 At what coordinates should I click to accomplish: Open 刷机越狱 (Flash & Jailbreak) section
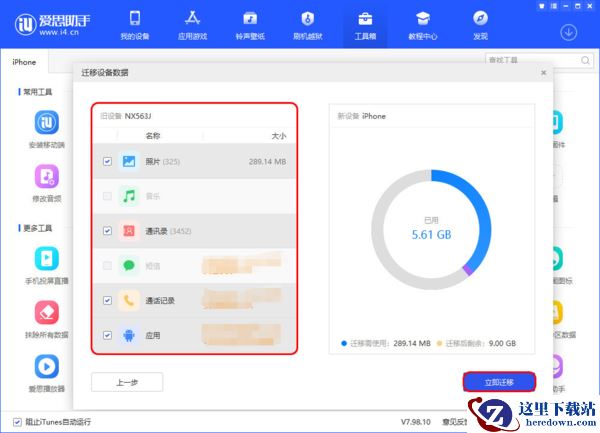(308, 25)
